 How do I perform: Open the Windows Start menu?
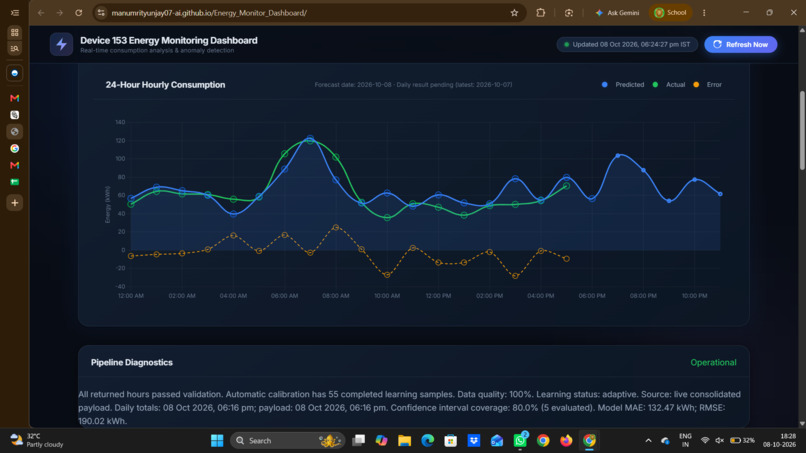click(x=217, y=441)
